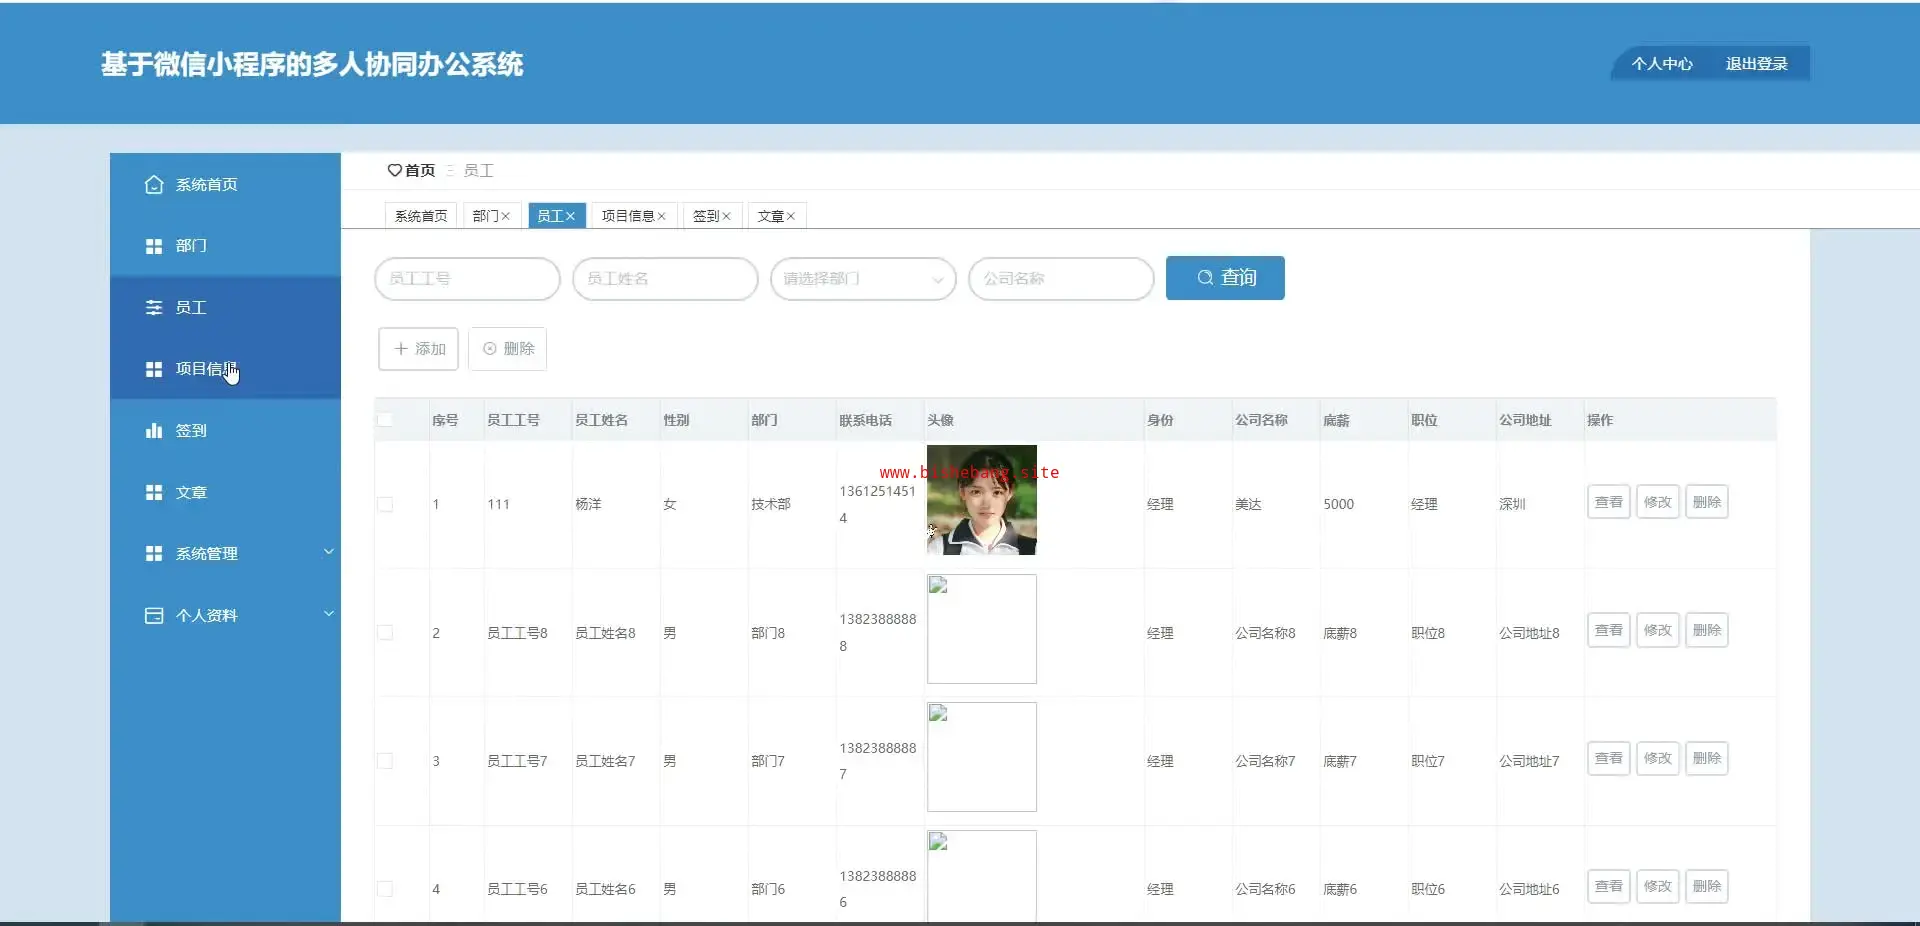The image size is (1920, 926).
Task: Open 个人中心 in the top bar
Action: [1662, 64]
